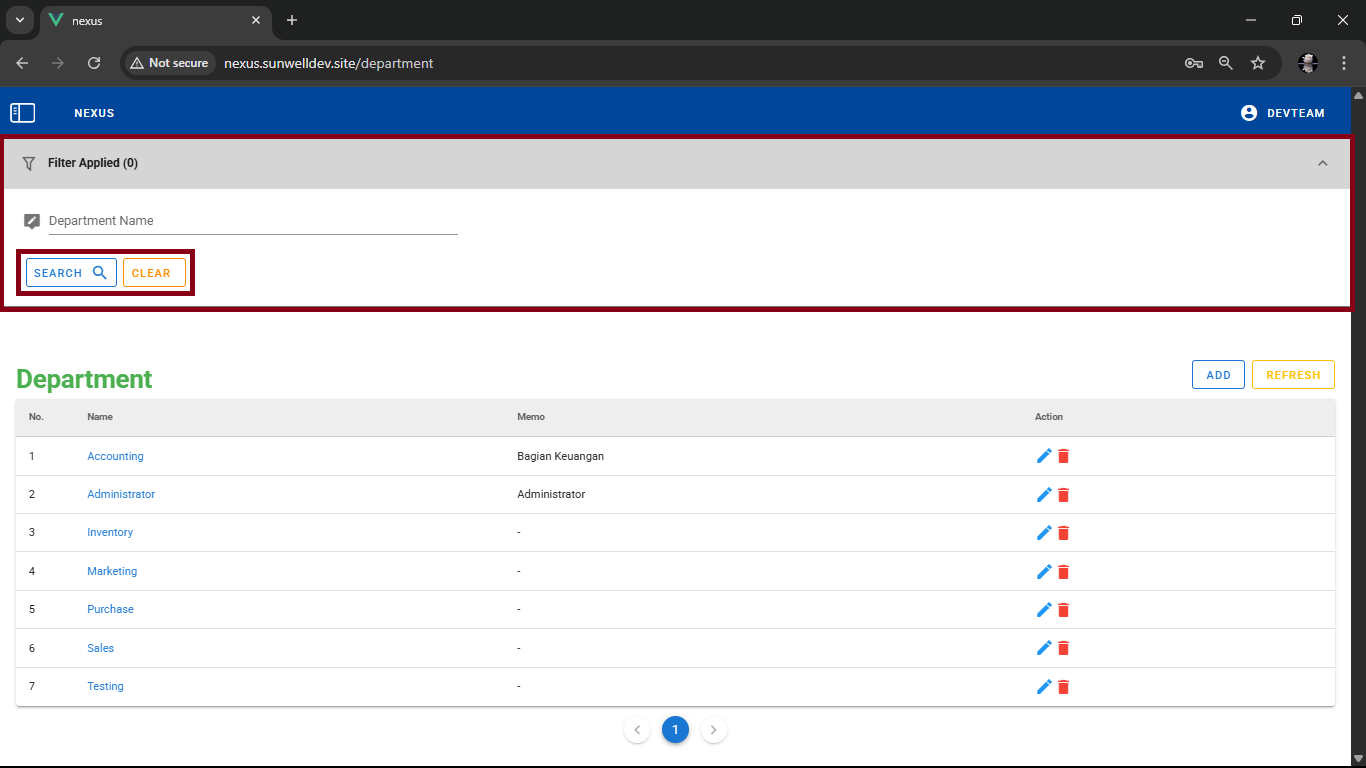Click edit pencil icon for Accounting
Image resolution: width=1366 pixels, height=768 pixels.
1044,456
